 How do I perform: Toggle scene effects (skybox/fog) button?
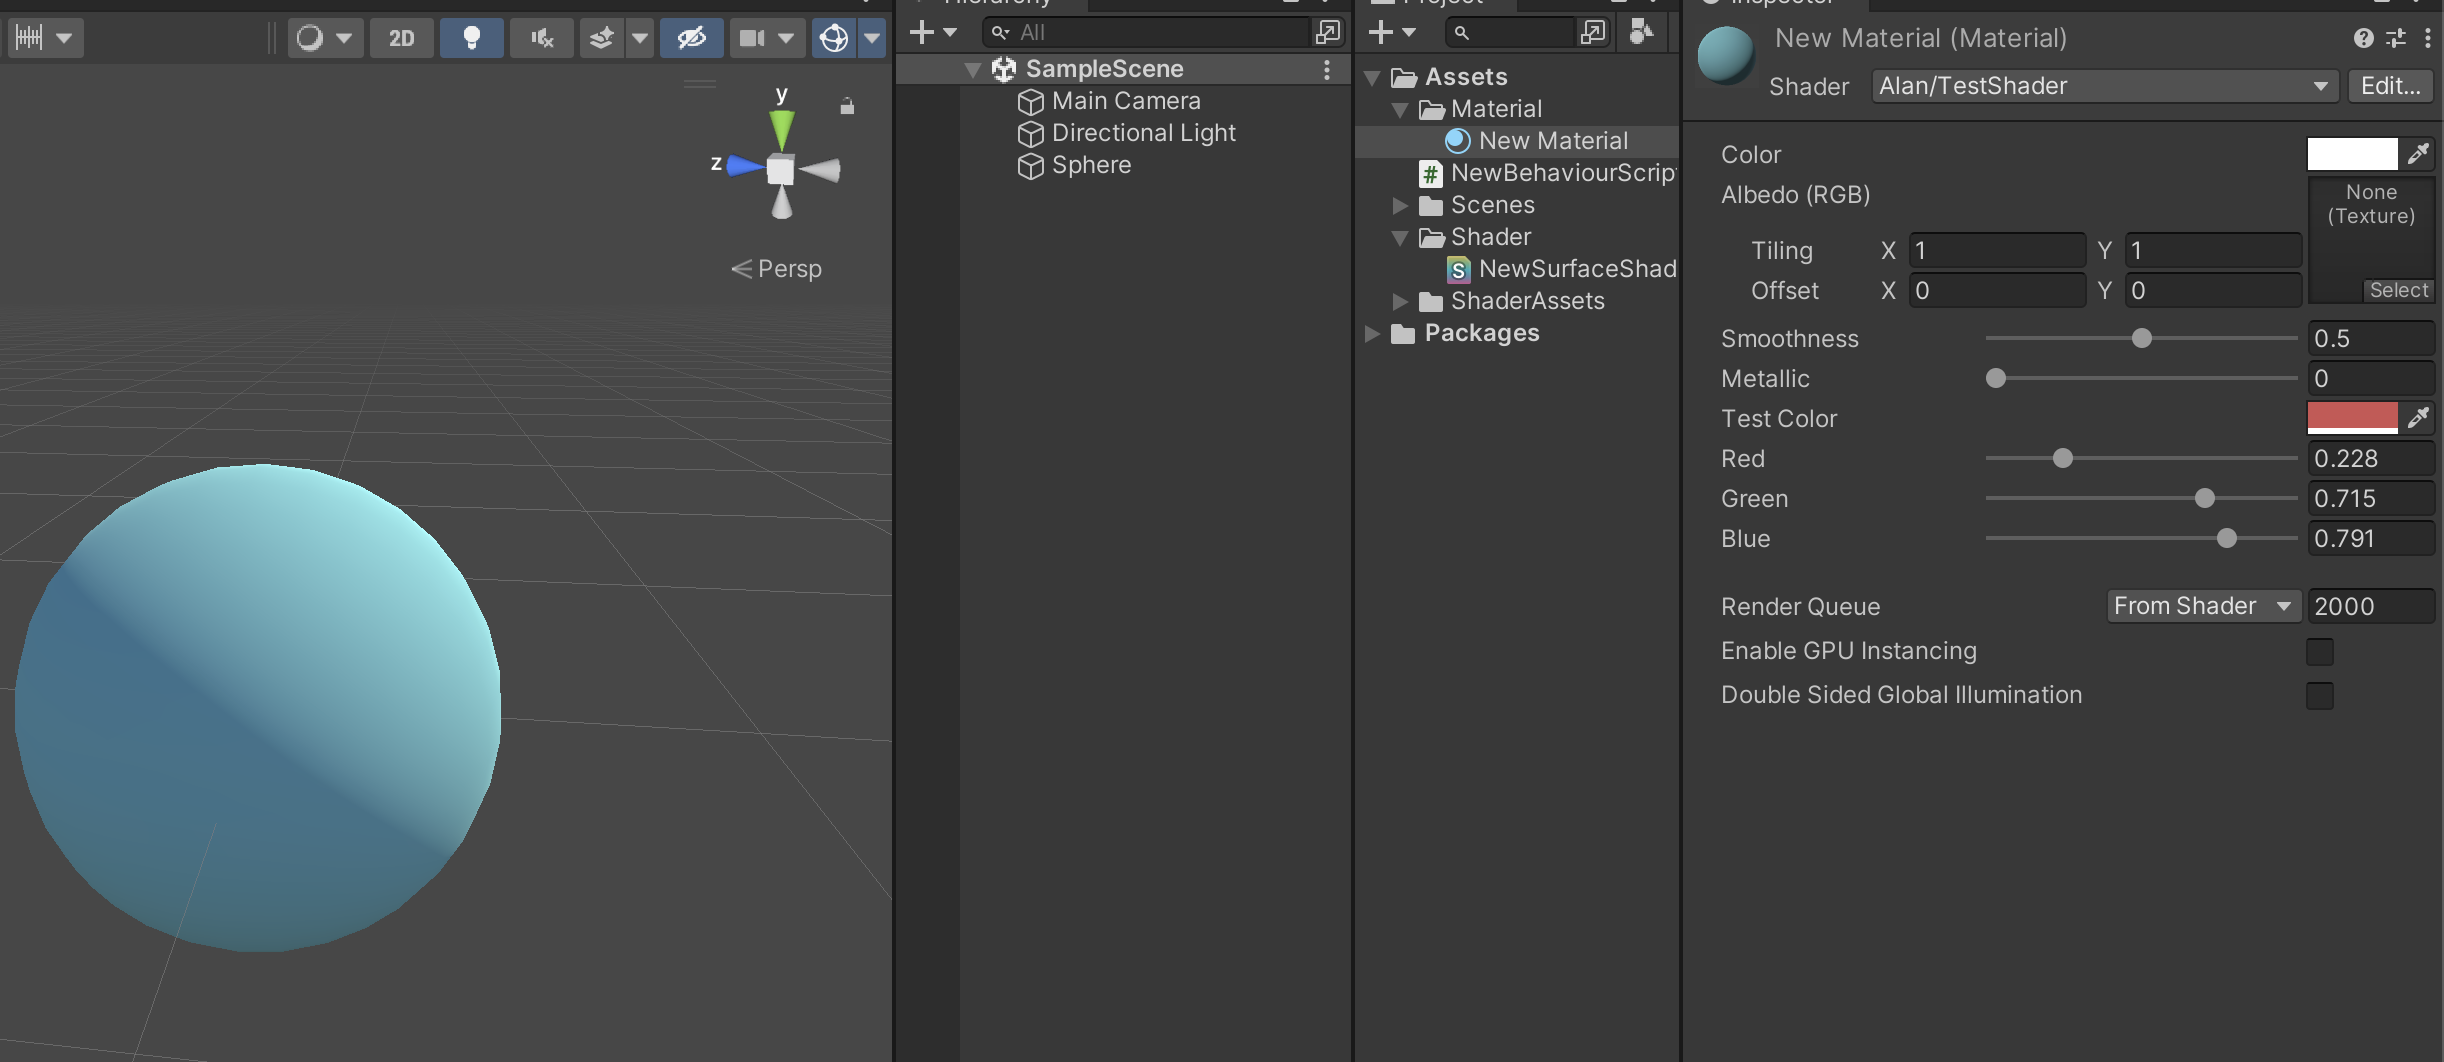pyautogui.click(x=602, y=38)
